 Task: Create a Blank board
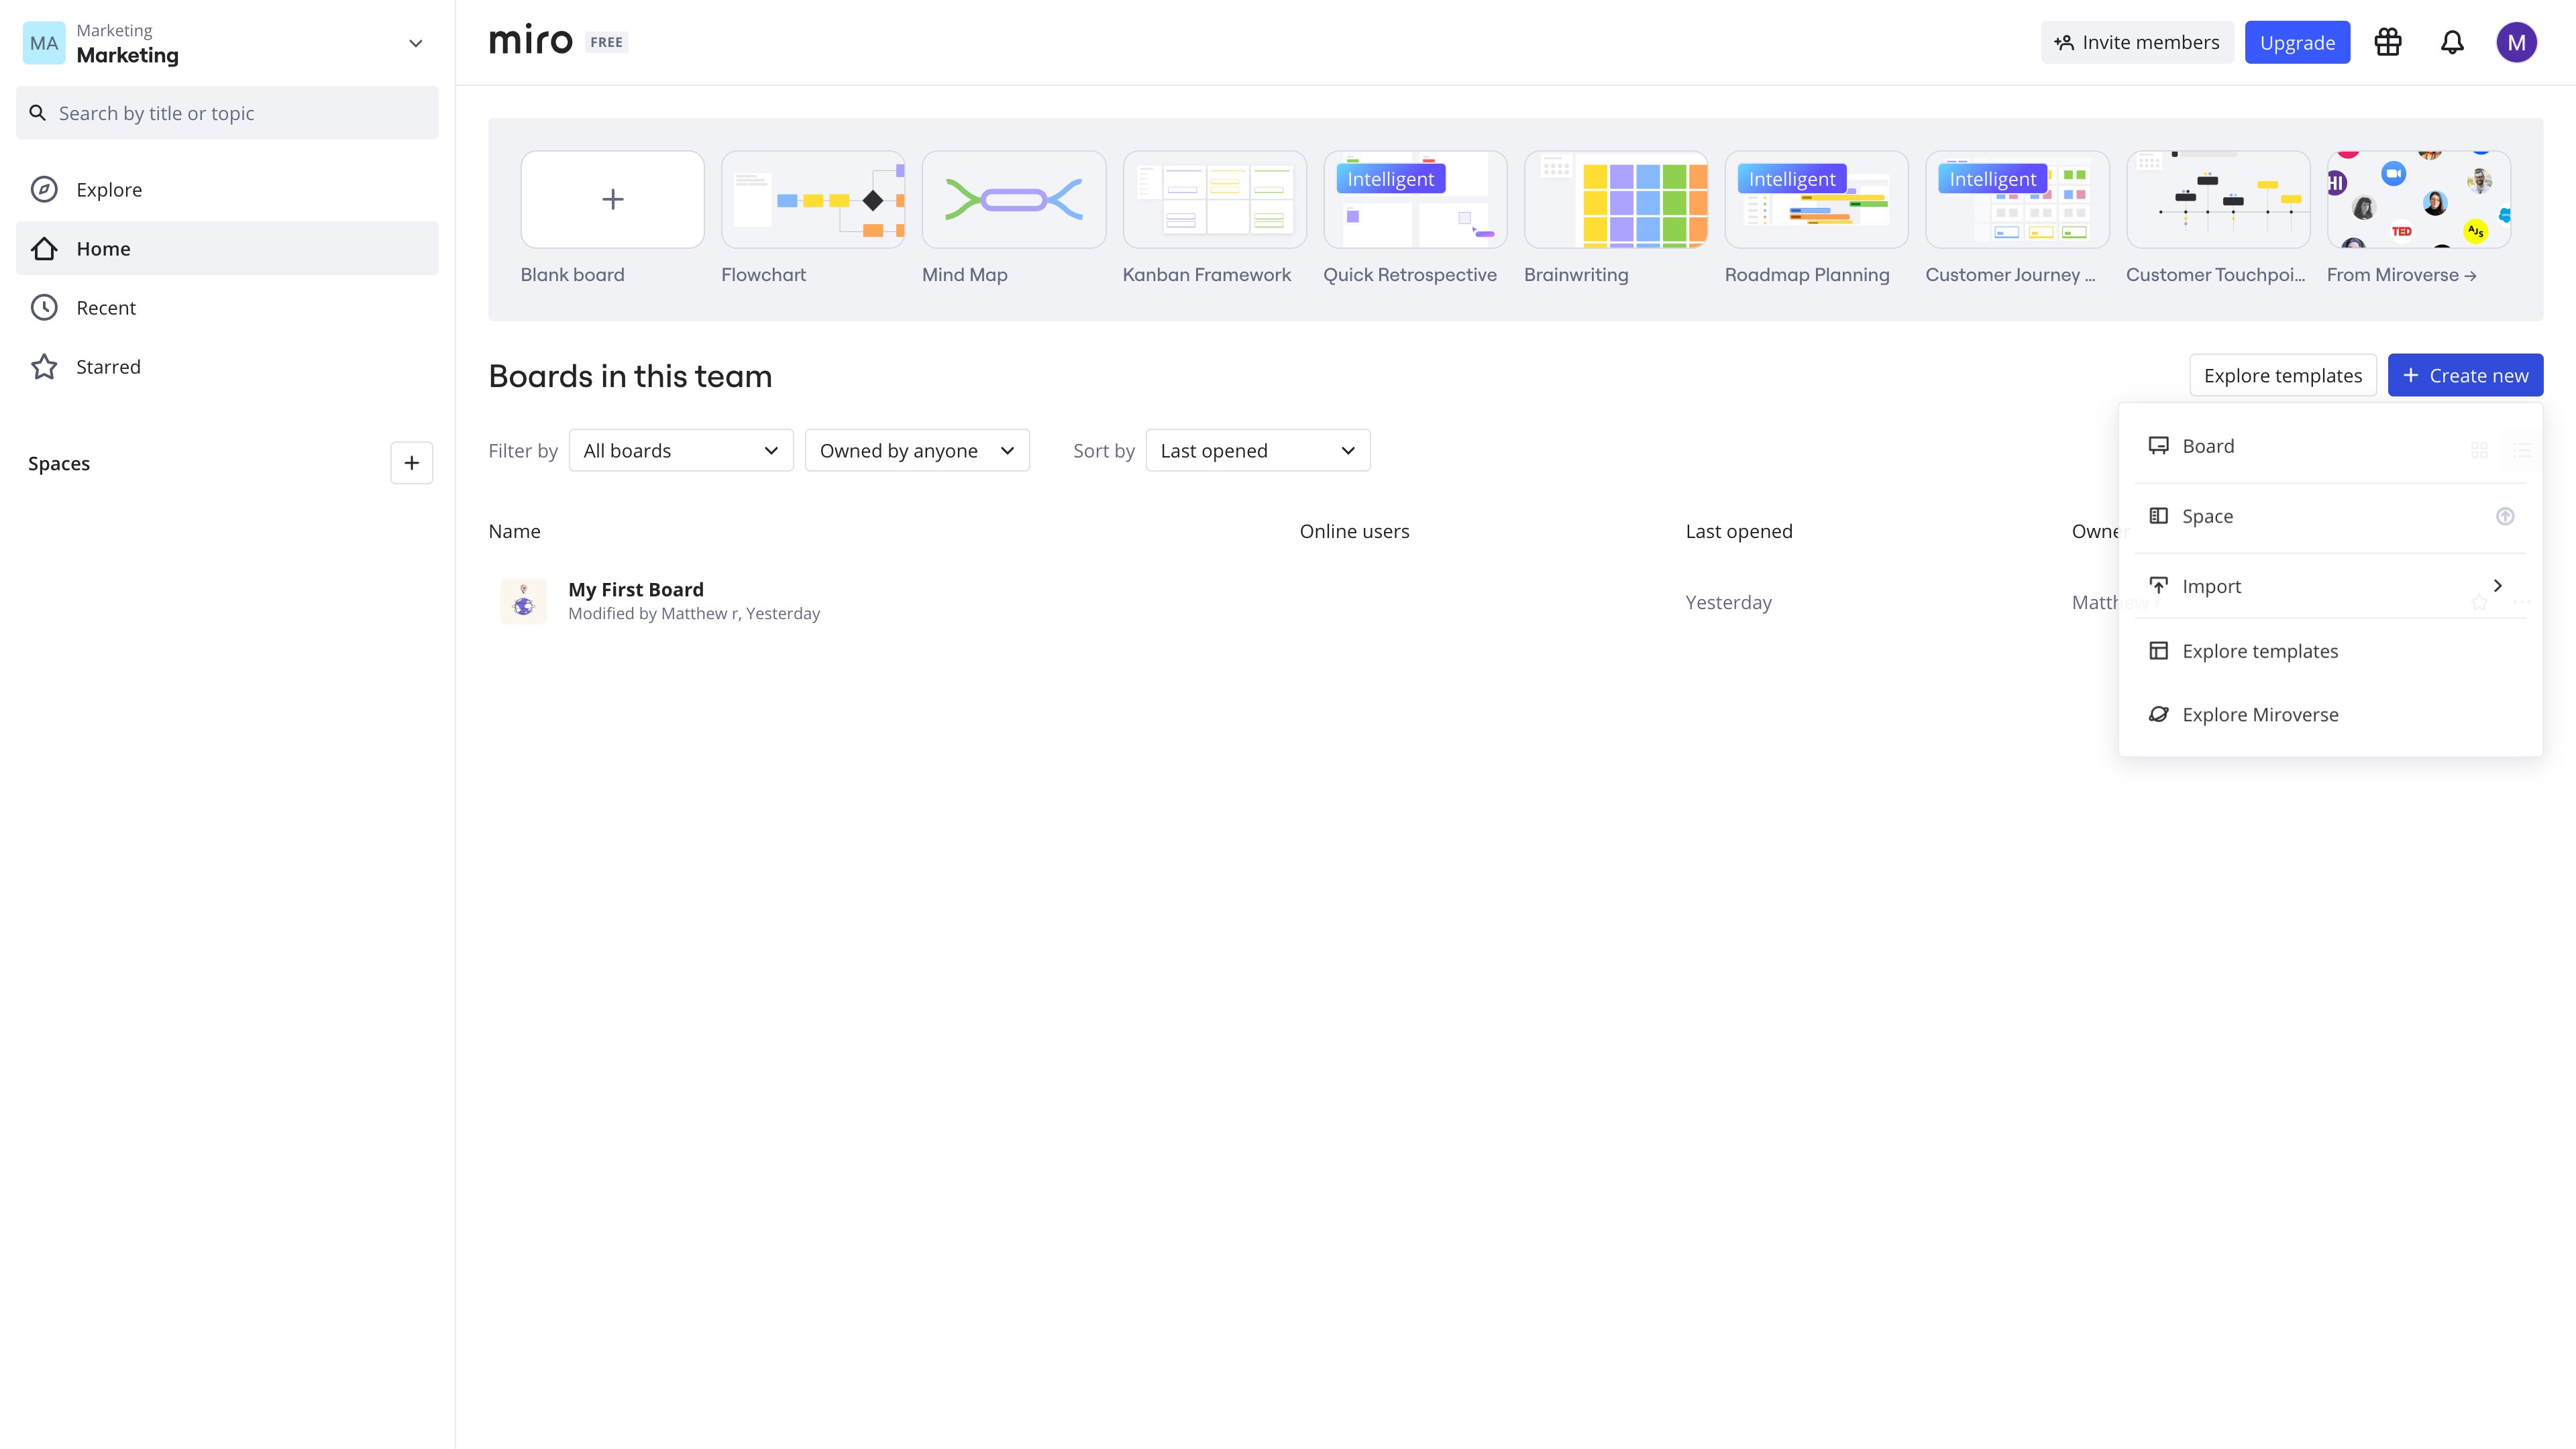point(612,199)
